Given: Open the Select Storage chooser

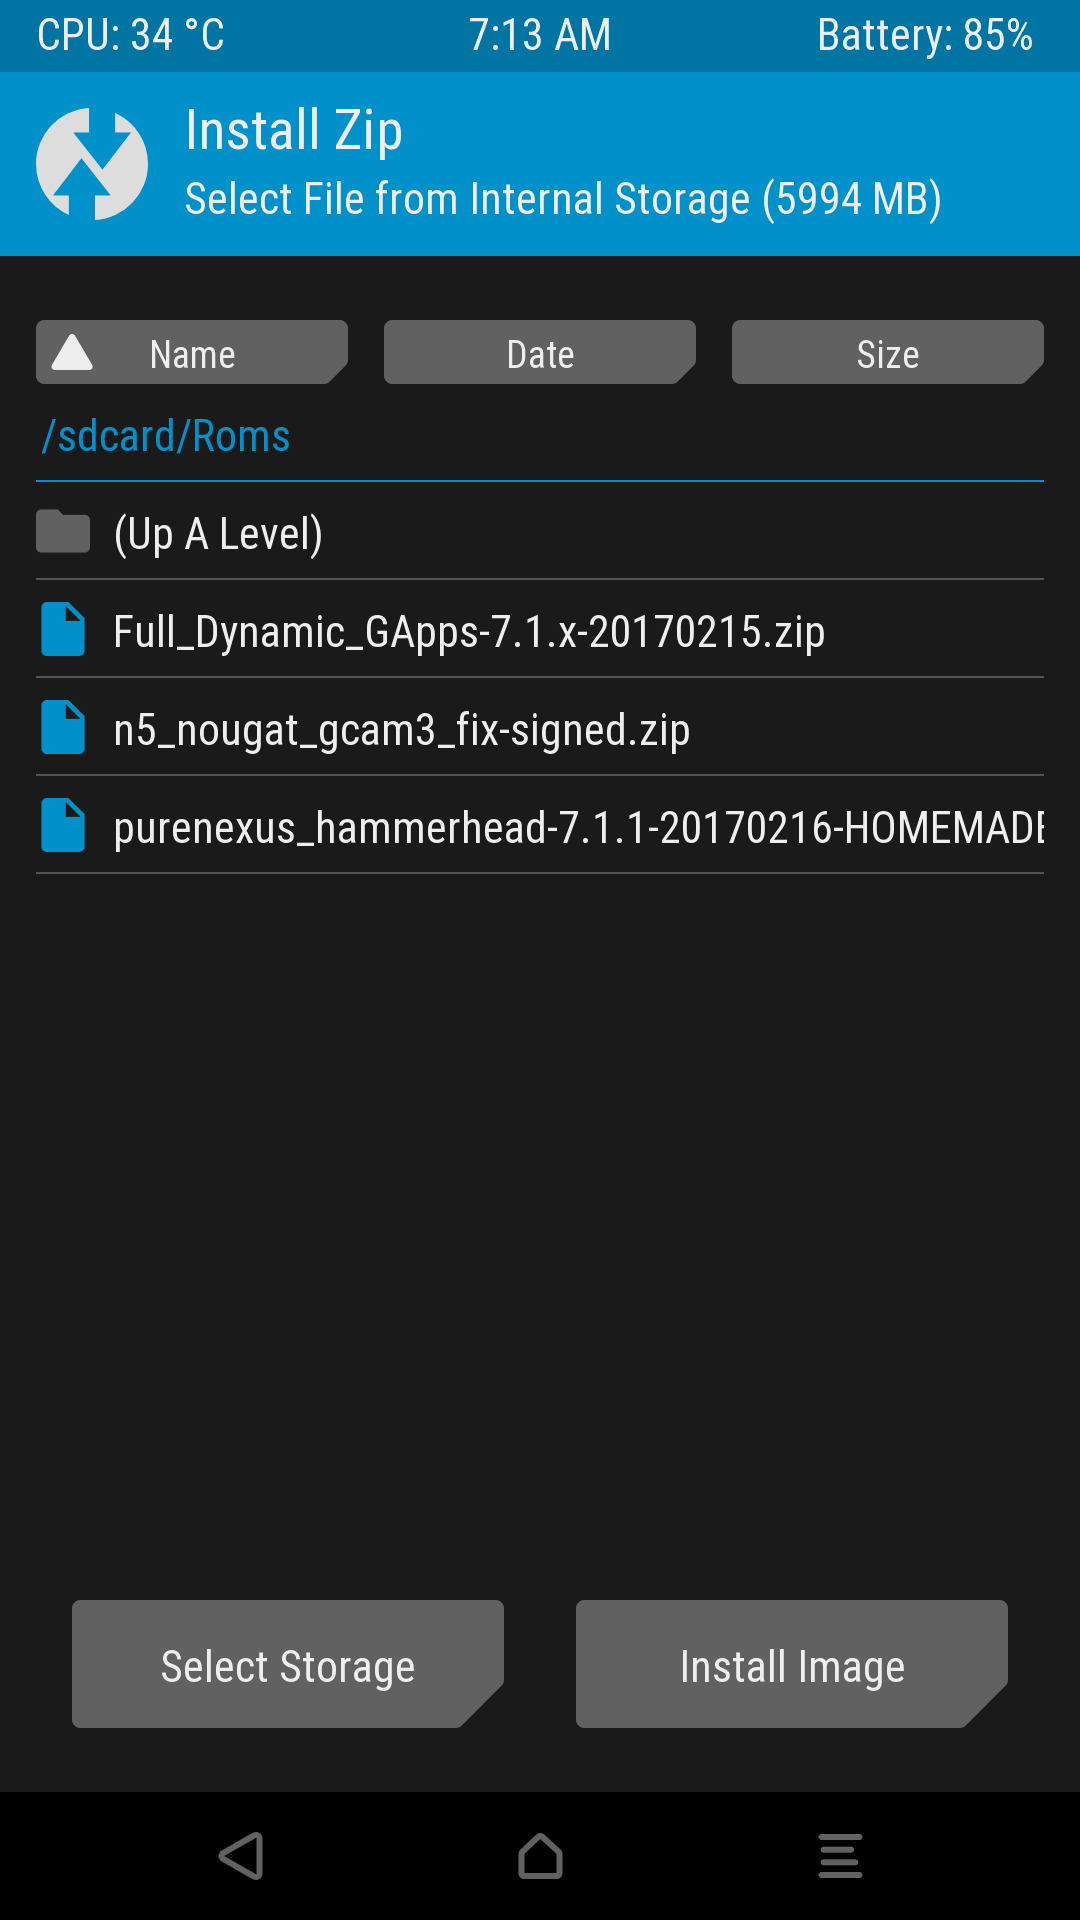Looking at the screenshot, I should point(288,1664).
